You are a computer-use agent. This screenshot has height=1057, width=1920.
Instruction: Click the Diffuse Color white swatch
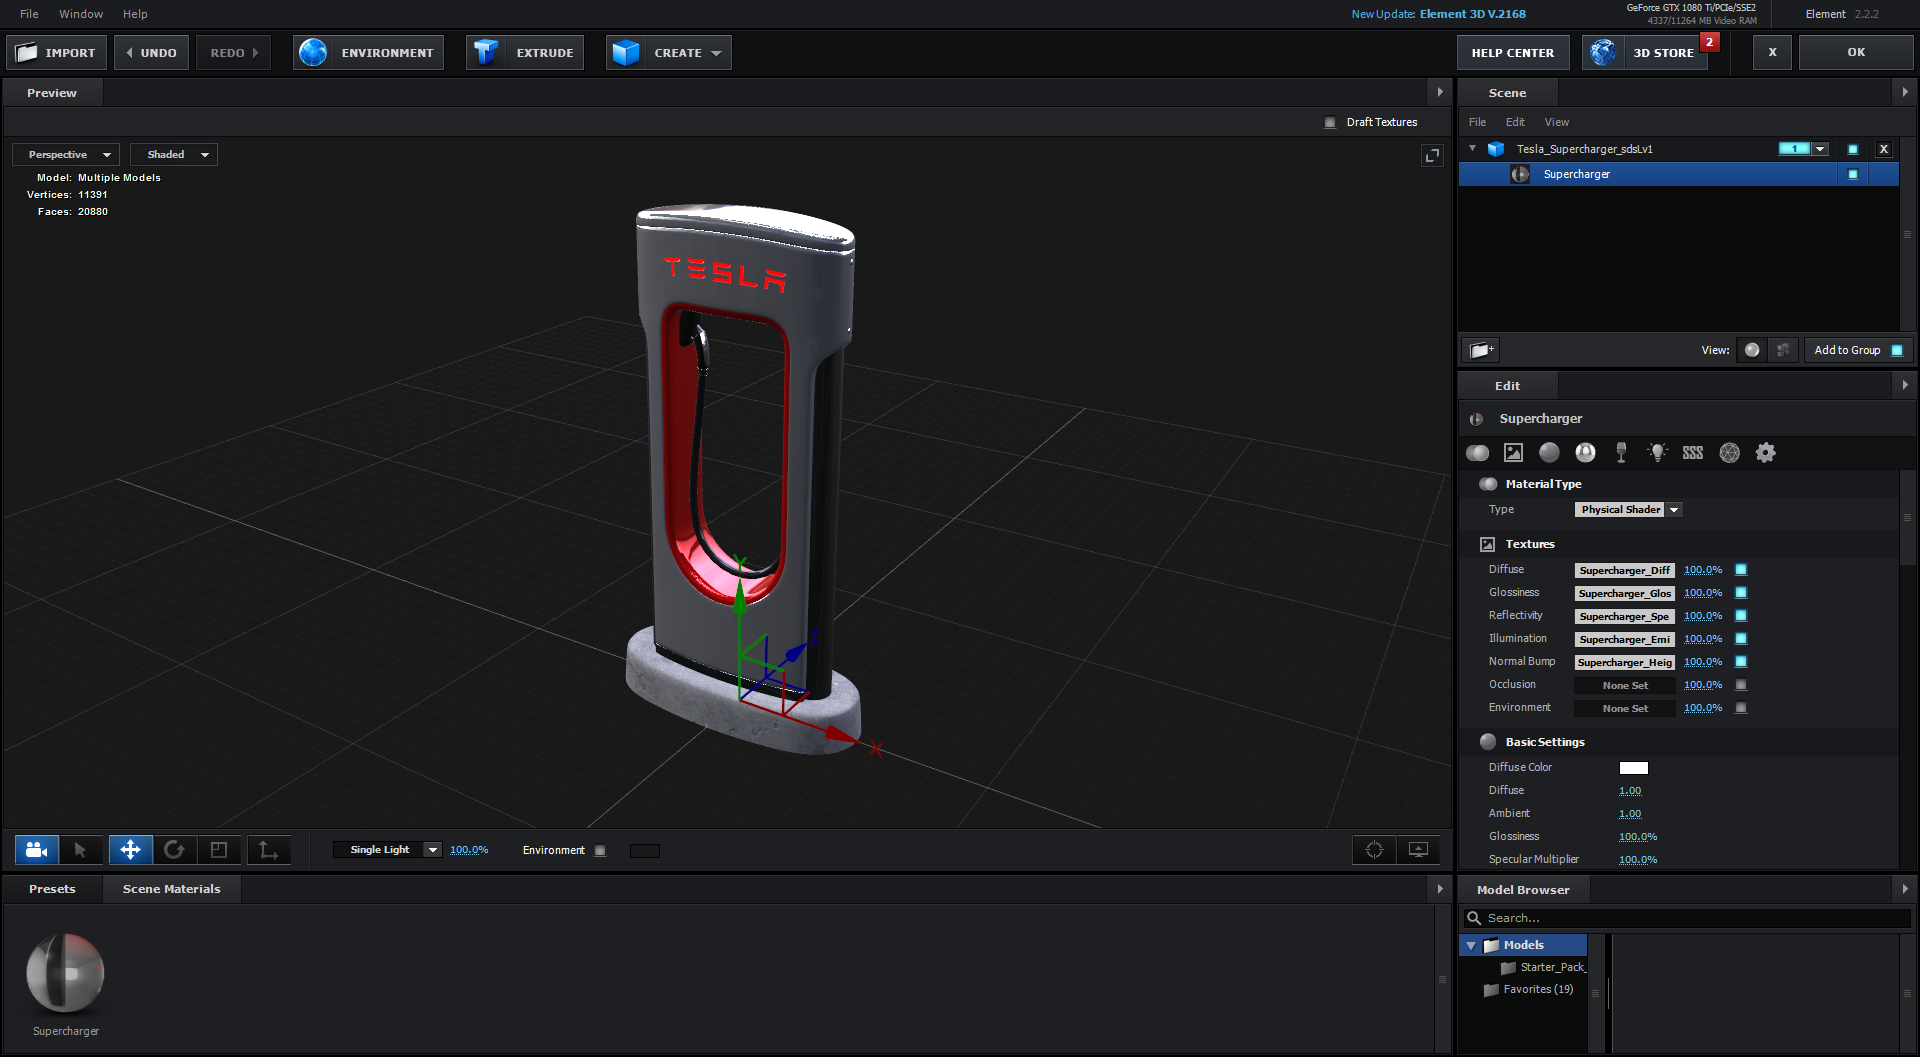tap(1633, 768)
